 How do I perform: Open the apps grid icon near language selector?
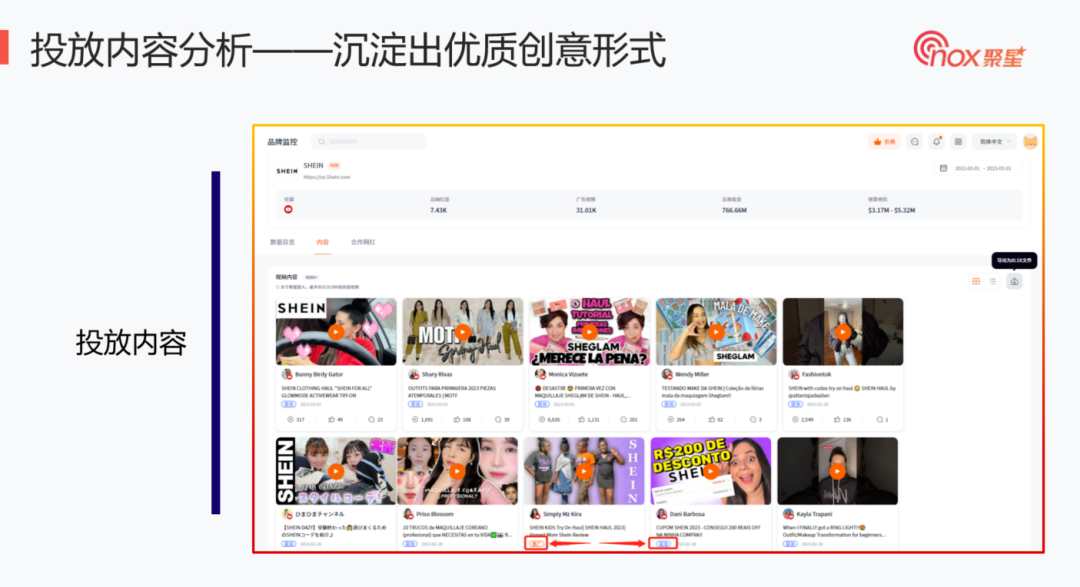(x=958, y=142)
